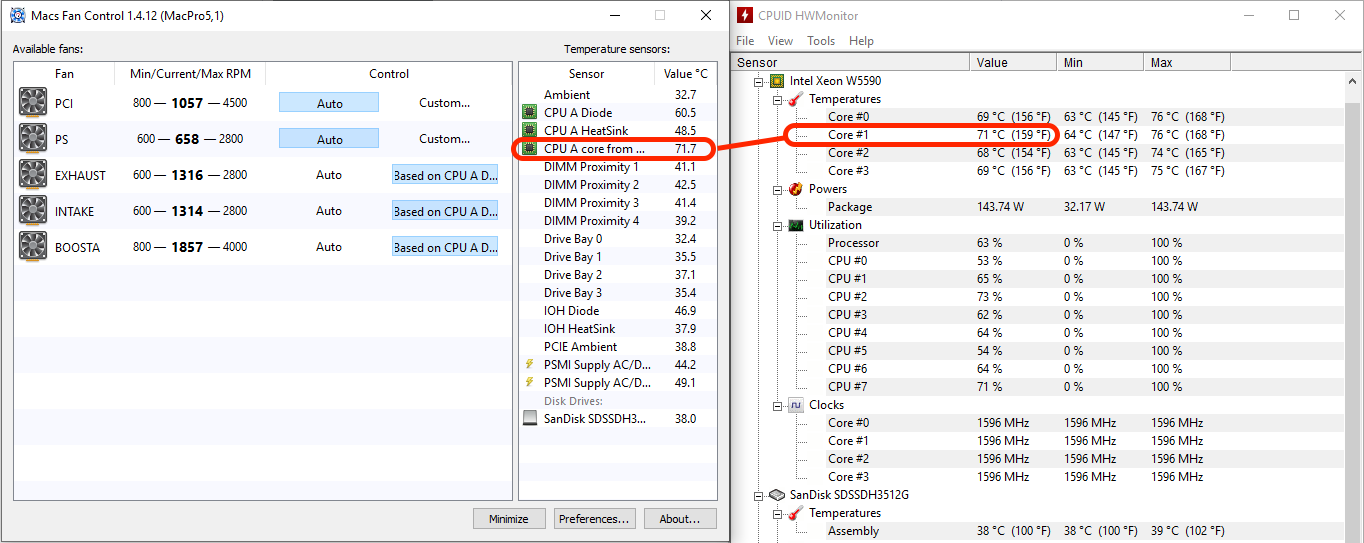Click the PCI fan icon
This screenshot has width=1364, height=543.
click(34, 103)
